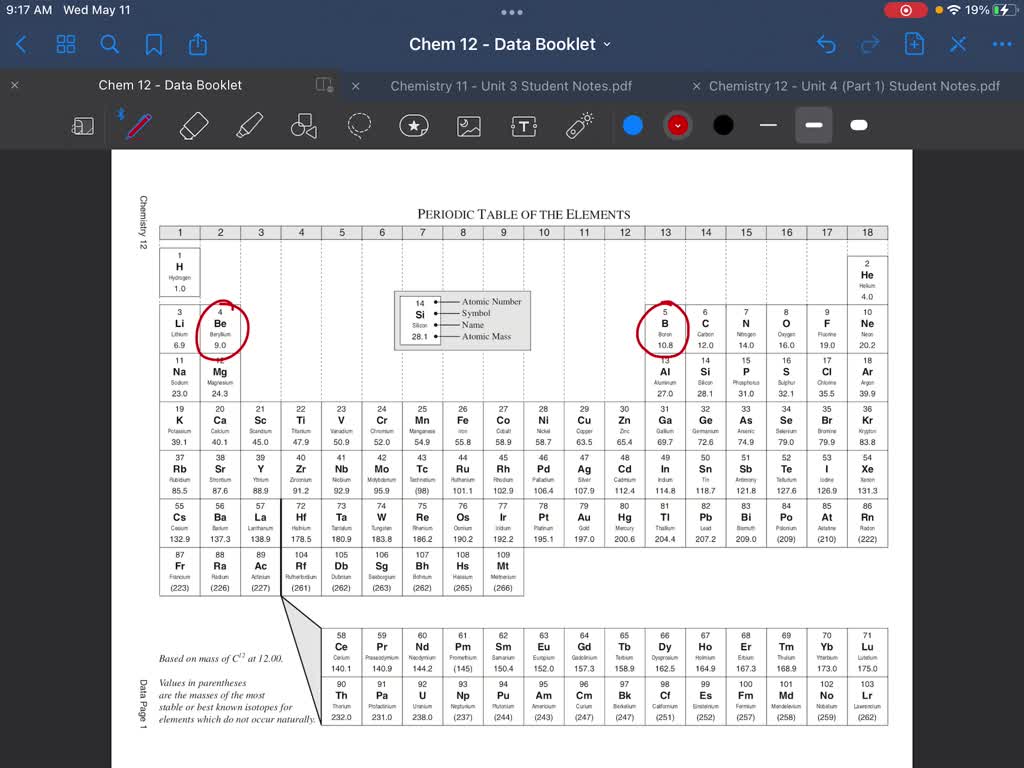Open the search magnifier
The image size is (1024, 768).
pos(110,44)
